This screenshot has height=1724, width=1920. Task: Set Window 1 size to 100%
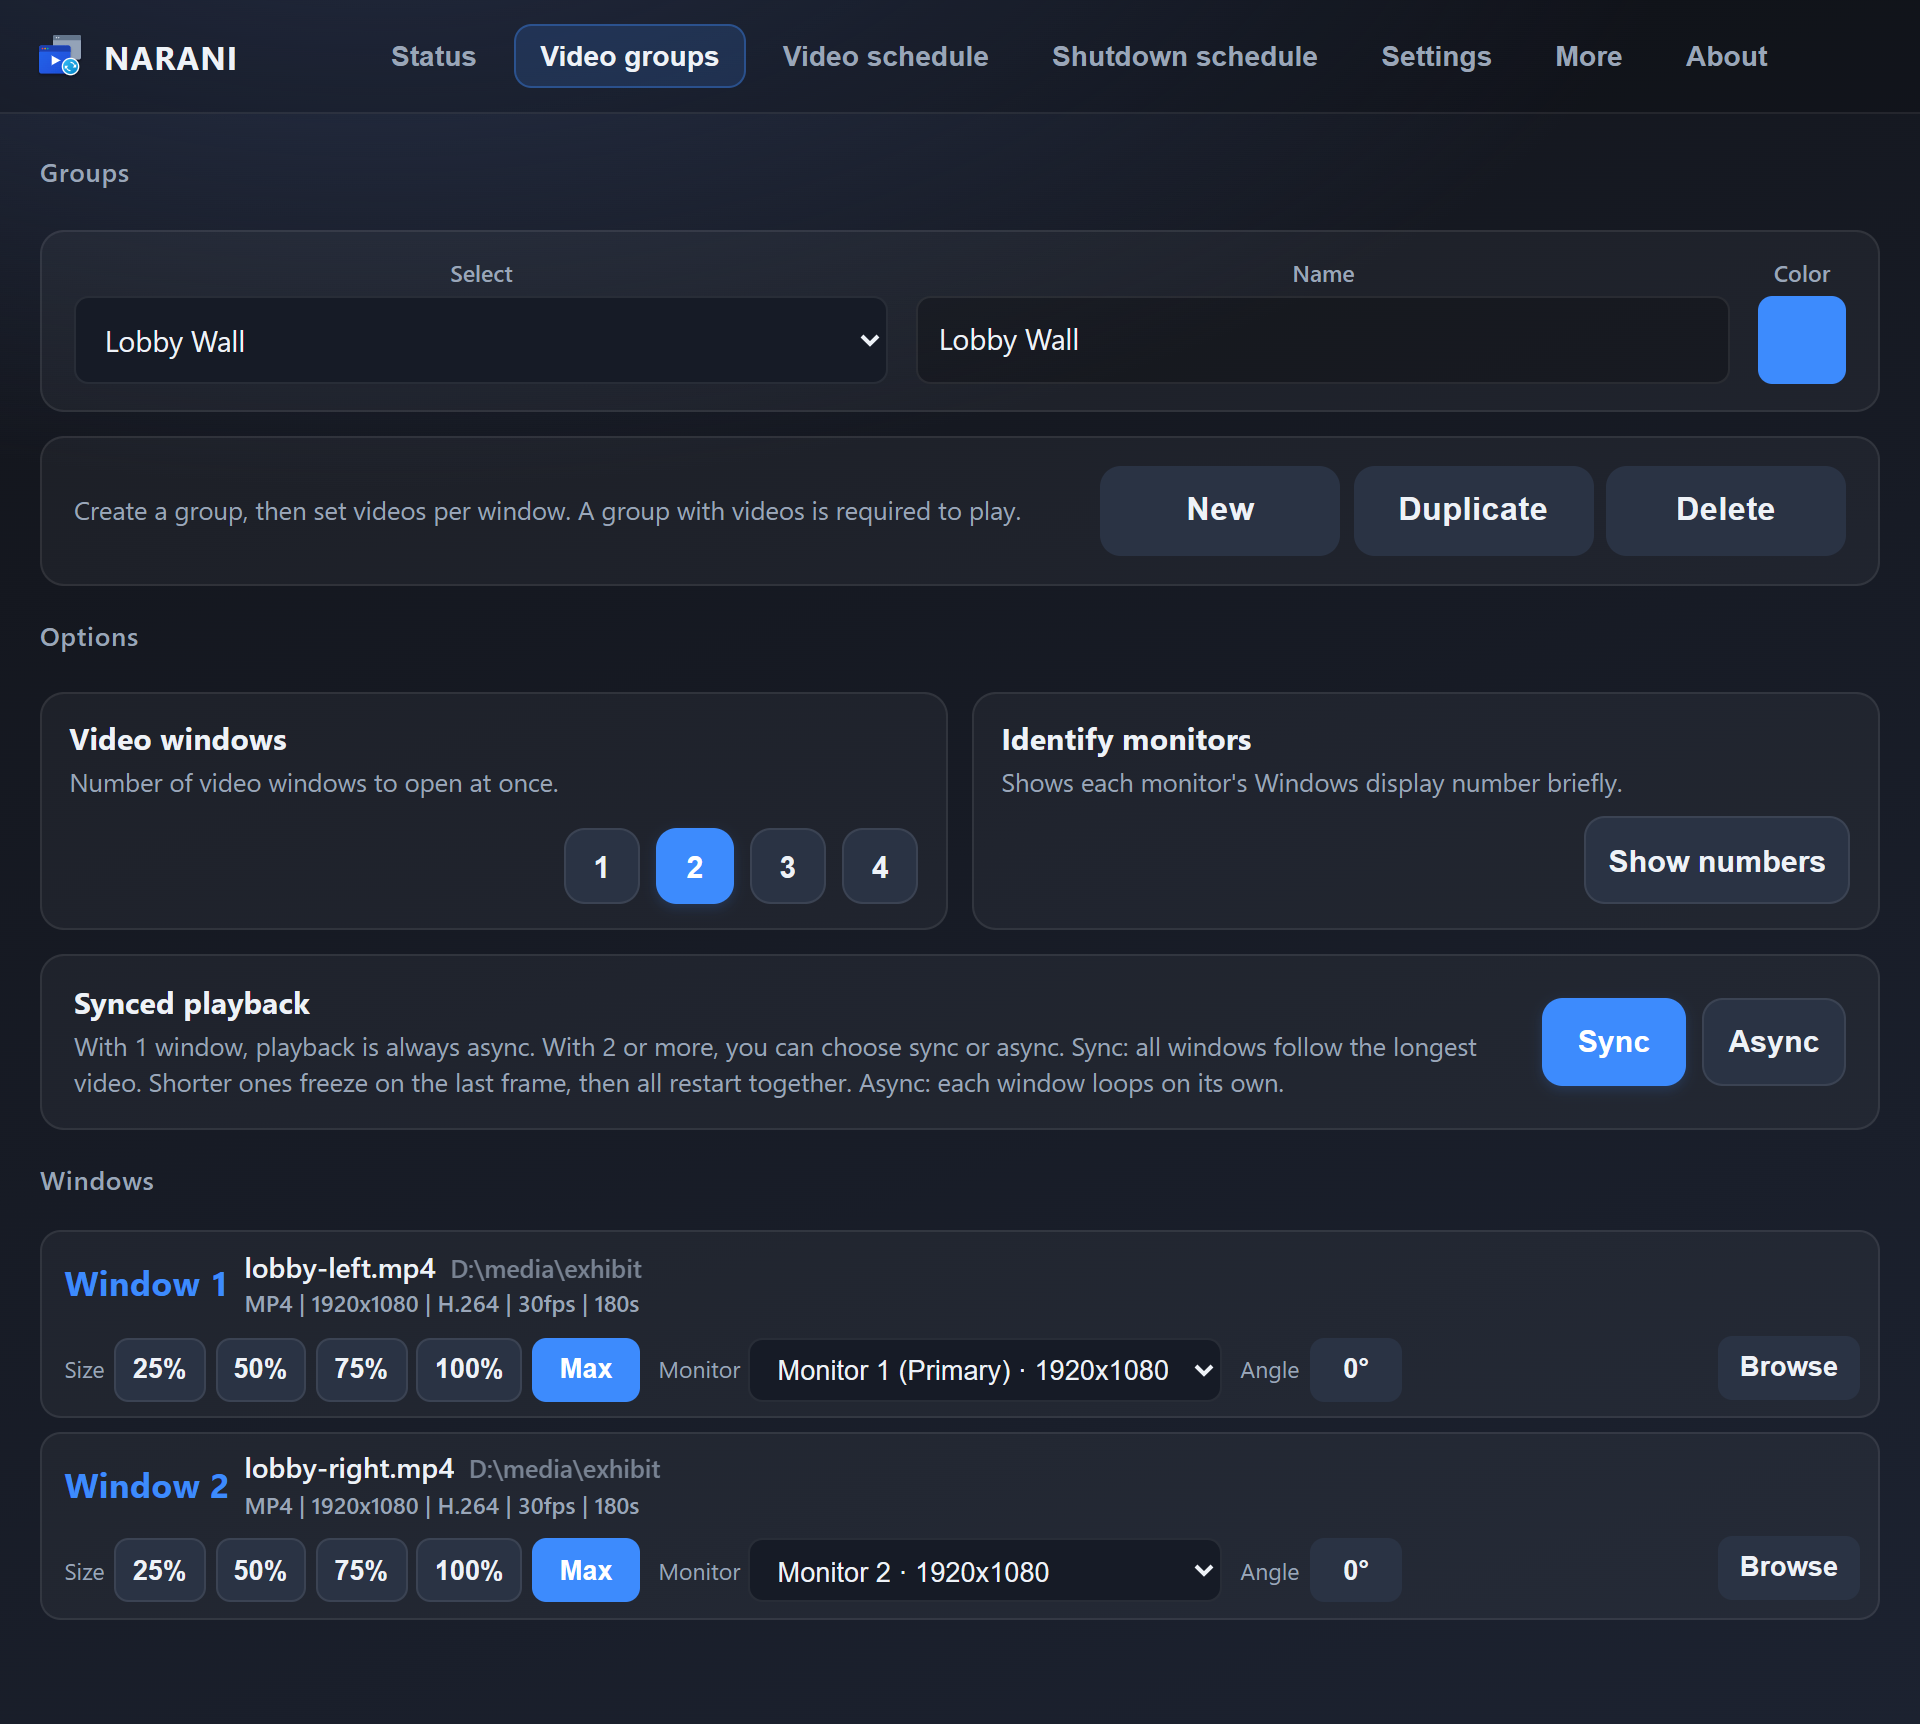(468, 1369)
